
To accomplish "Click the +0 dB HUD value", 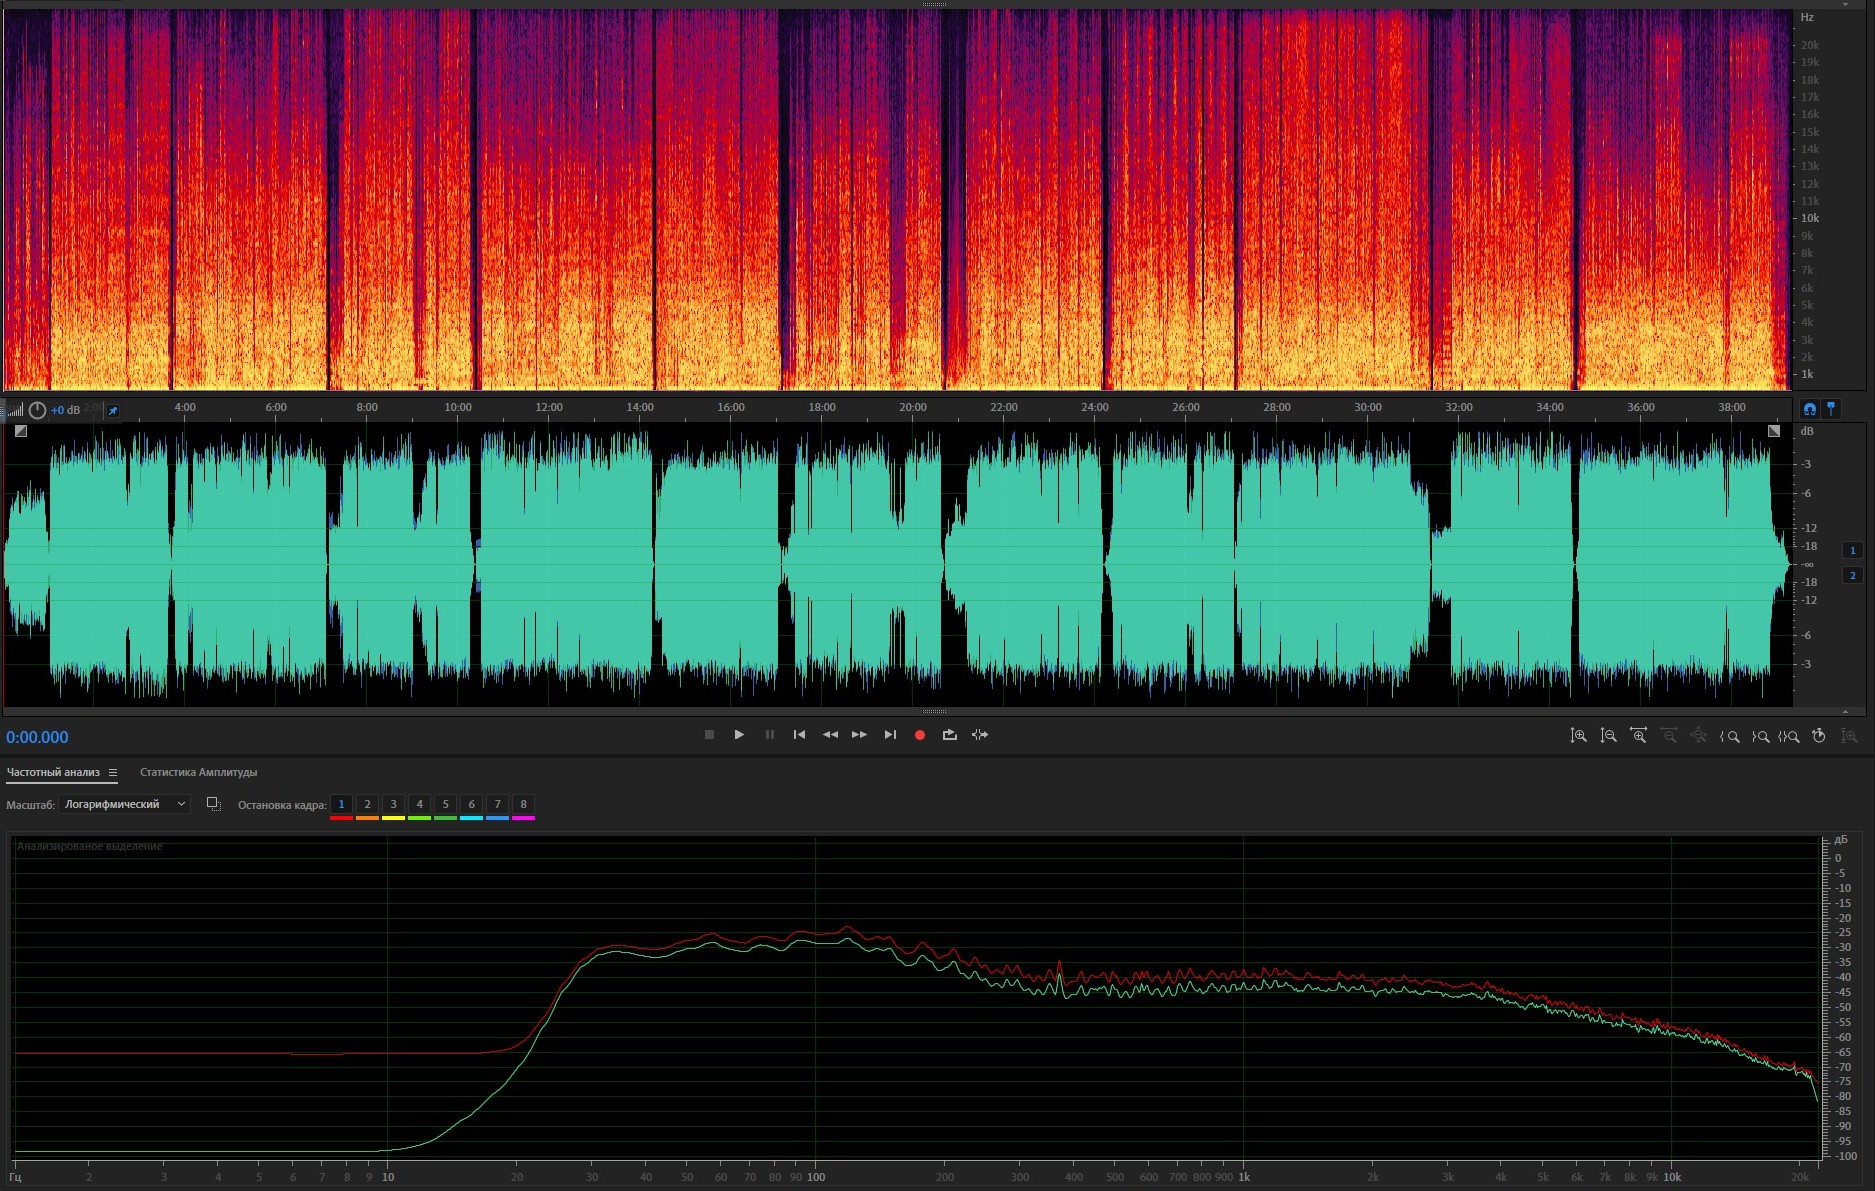I will tap(65, 410).
